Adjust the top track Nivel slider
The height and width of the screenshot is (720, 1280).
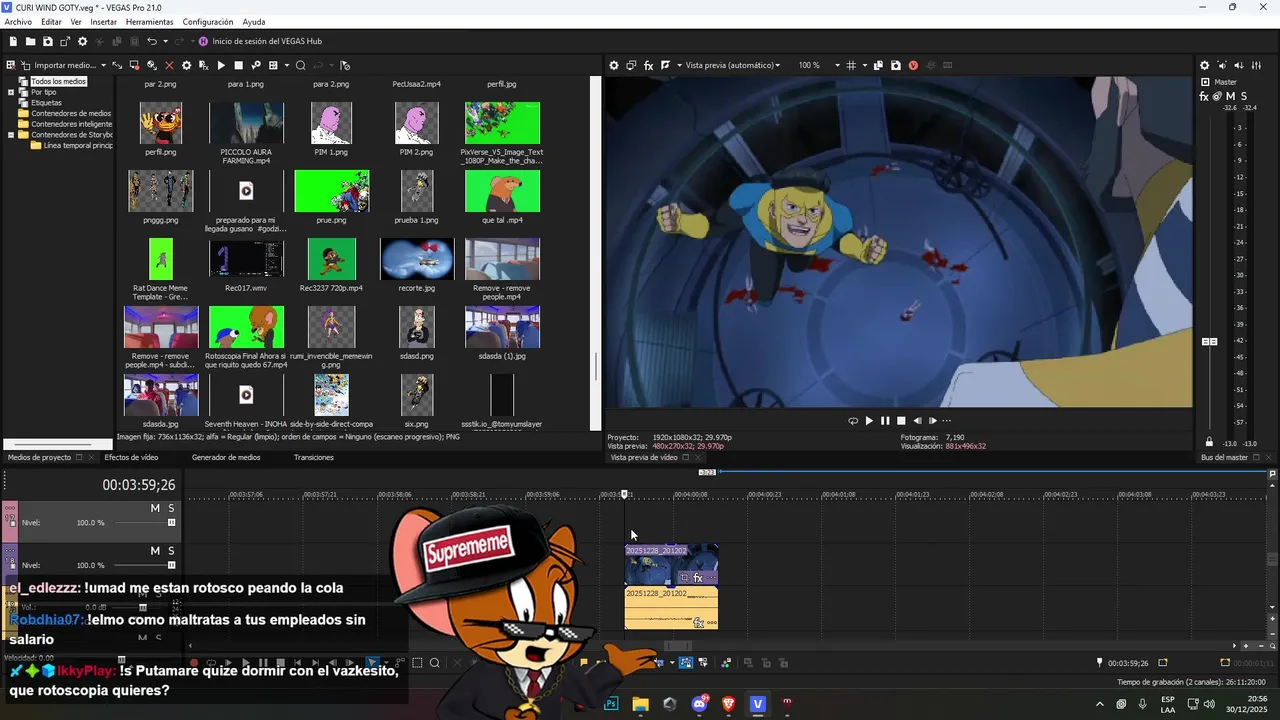point(171,522)
